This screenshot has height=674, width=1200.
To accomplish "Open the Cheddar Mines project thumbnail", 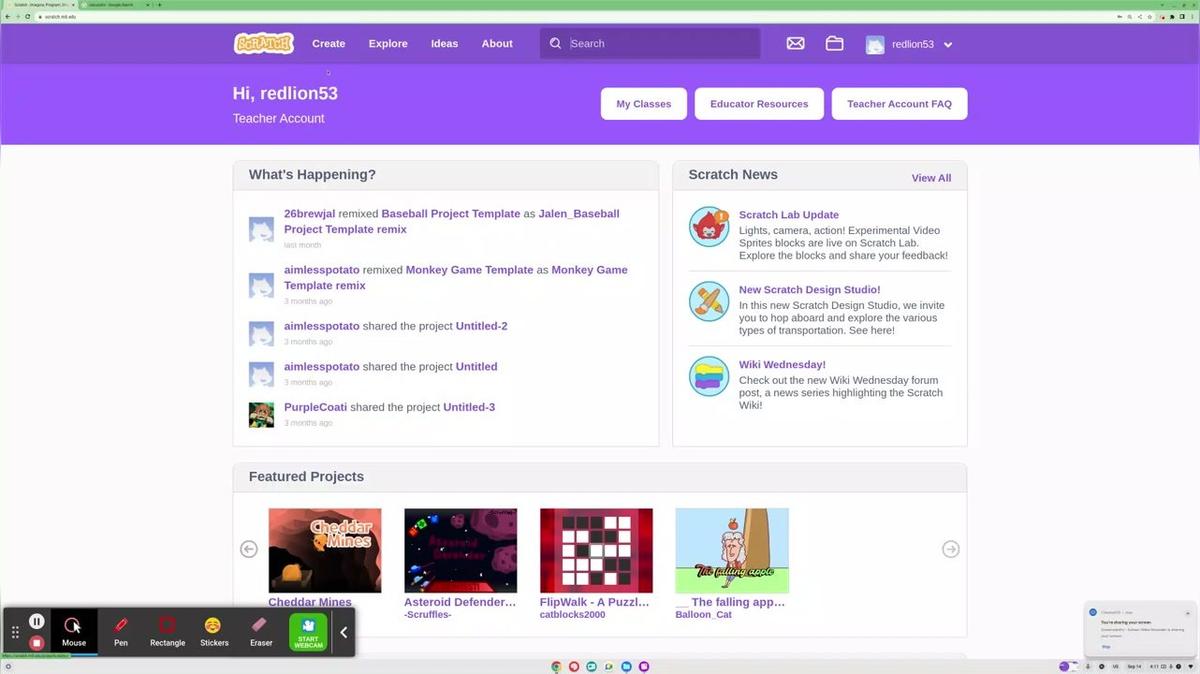I will (325, 550).
